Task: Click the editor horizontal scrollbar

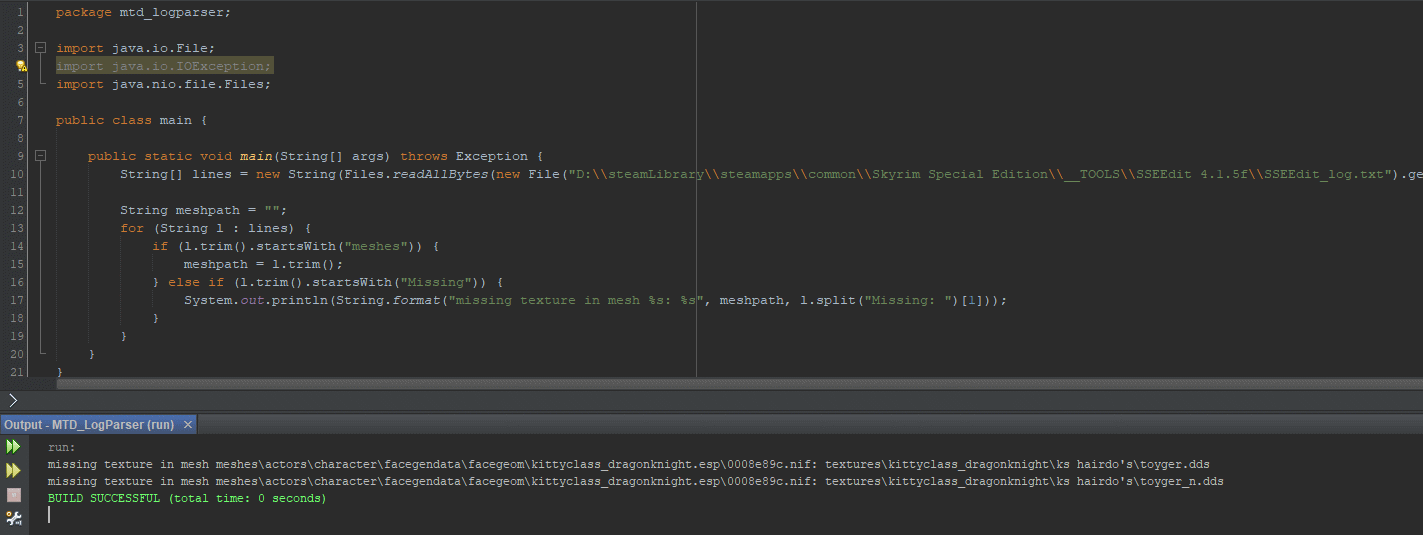Action: [740, 383]
